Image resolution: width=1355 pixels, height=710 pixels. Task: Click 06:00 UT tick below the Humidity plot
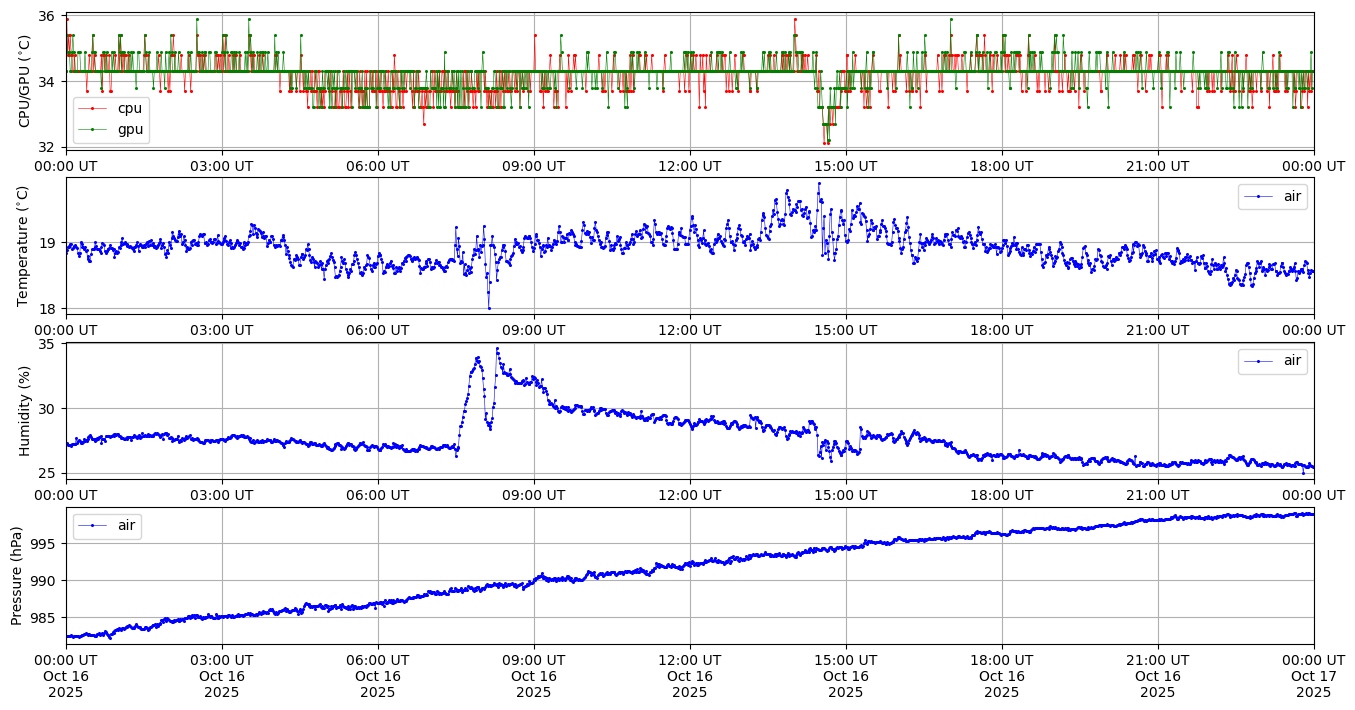tap(377, 494)
